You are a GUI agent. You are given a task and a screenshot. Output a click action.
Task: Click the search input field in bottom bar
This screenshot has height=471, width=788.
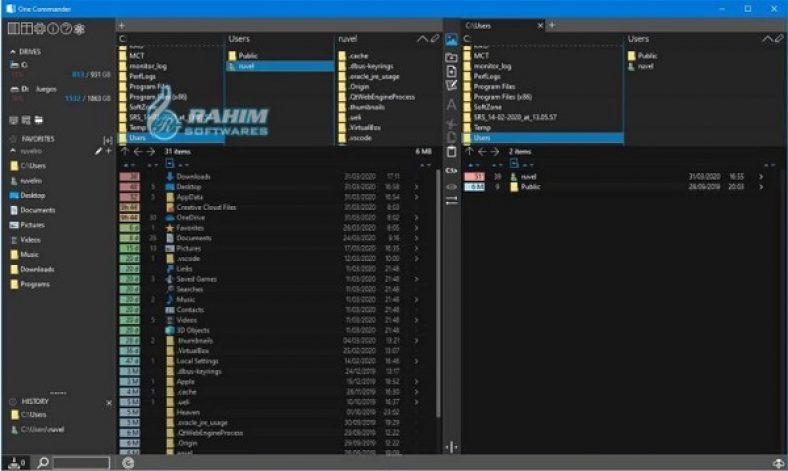point(81,462)
